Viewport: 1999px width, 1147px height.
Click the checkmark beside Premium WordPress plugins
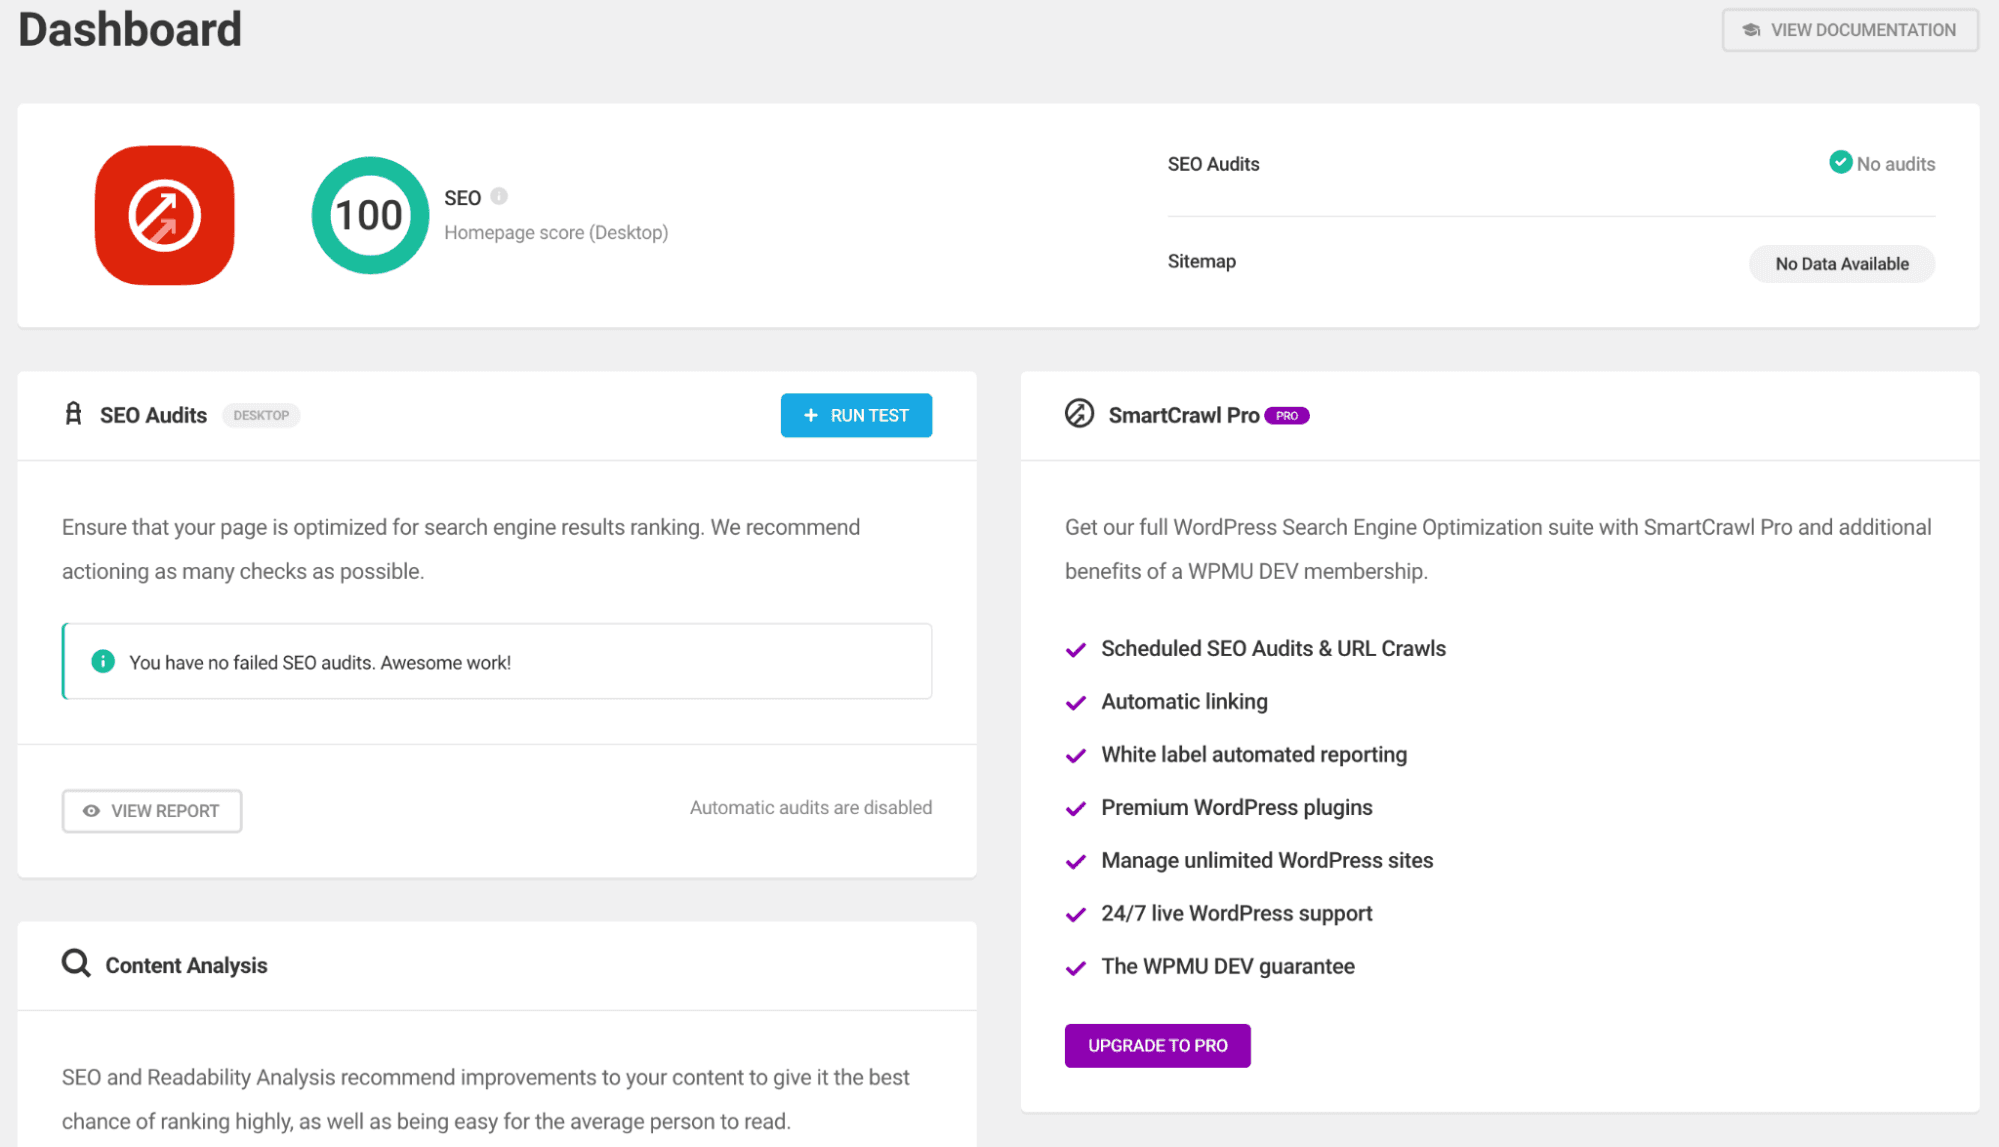[1076, 809]
